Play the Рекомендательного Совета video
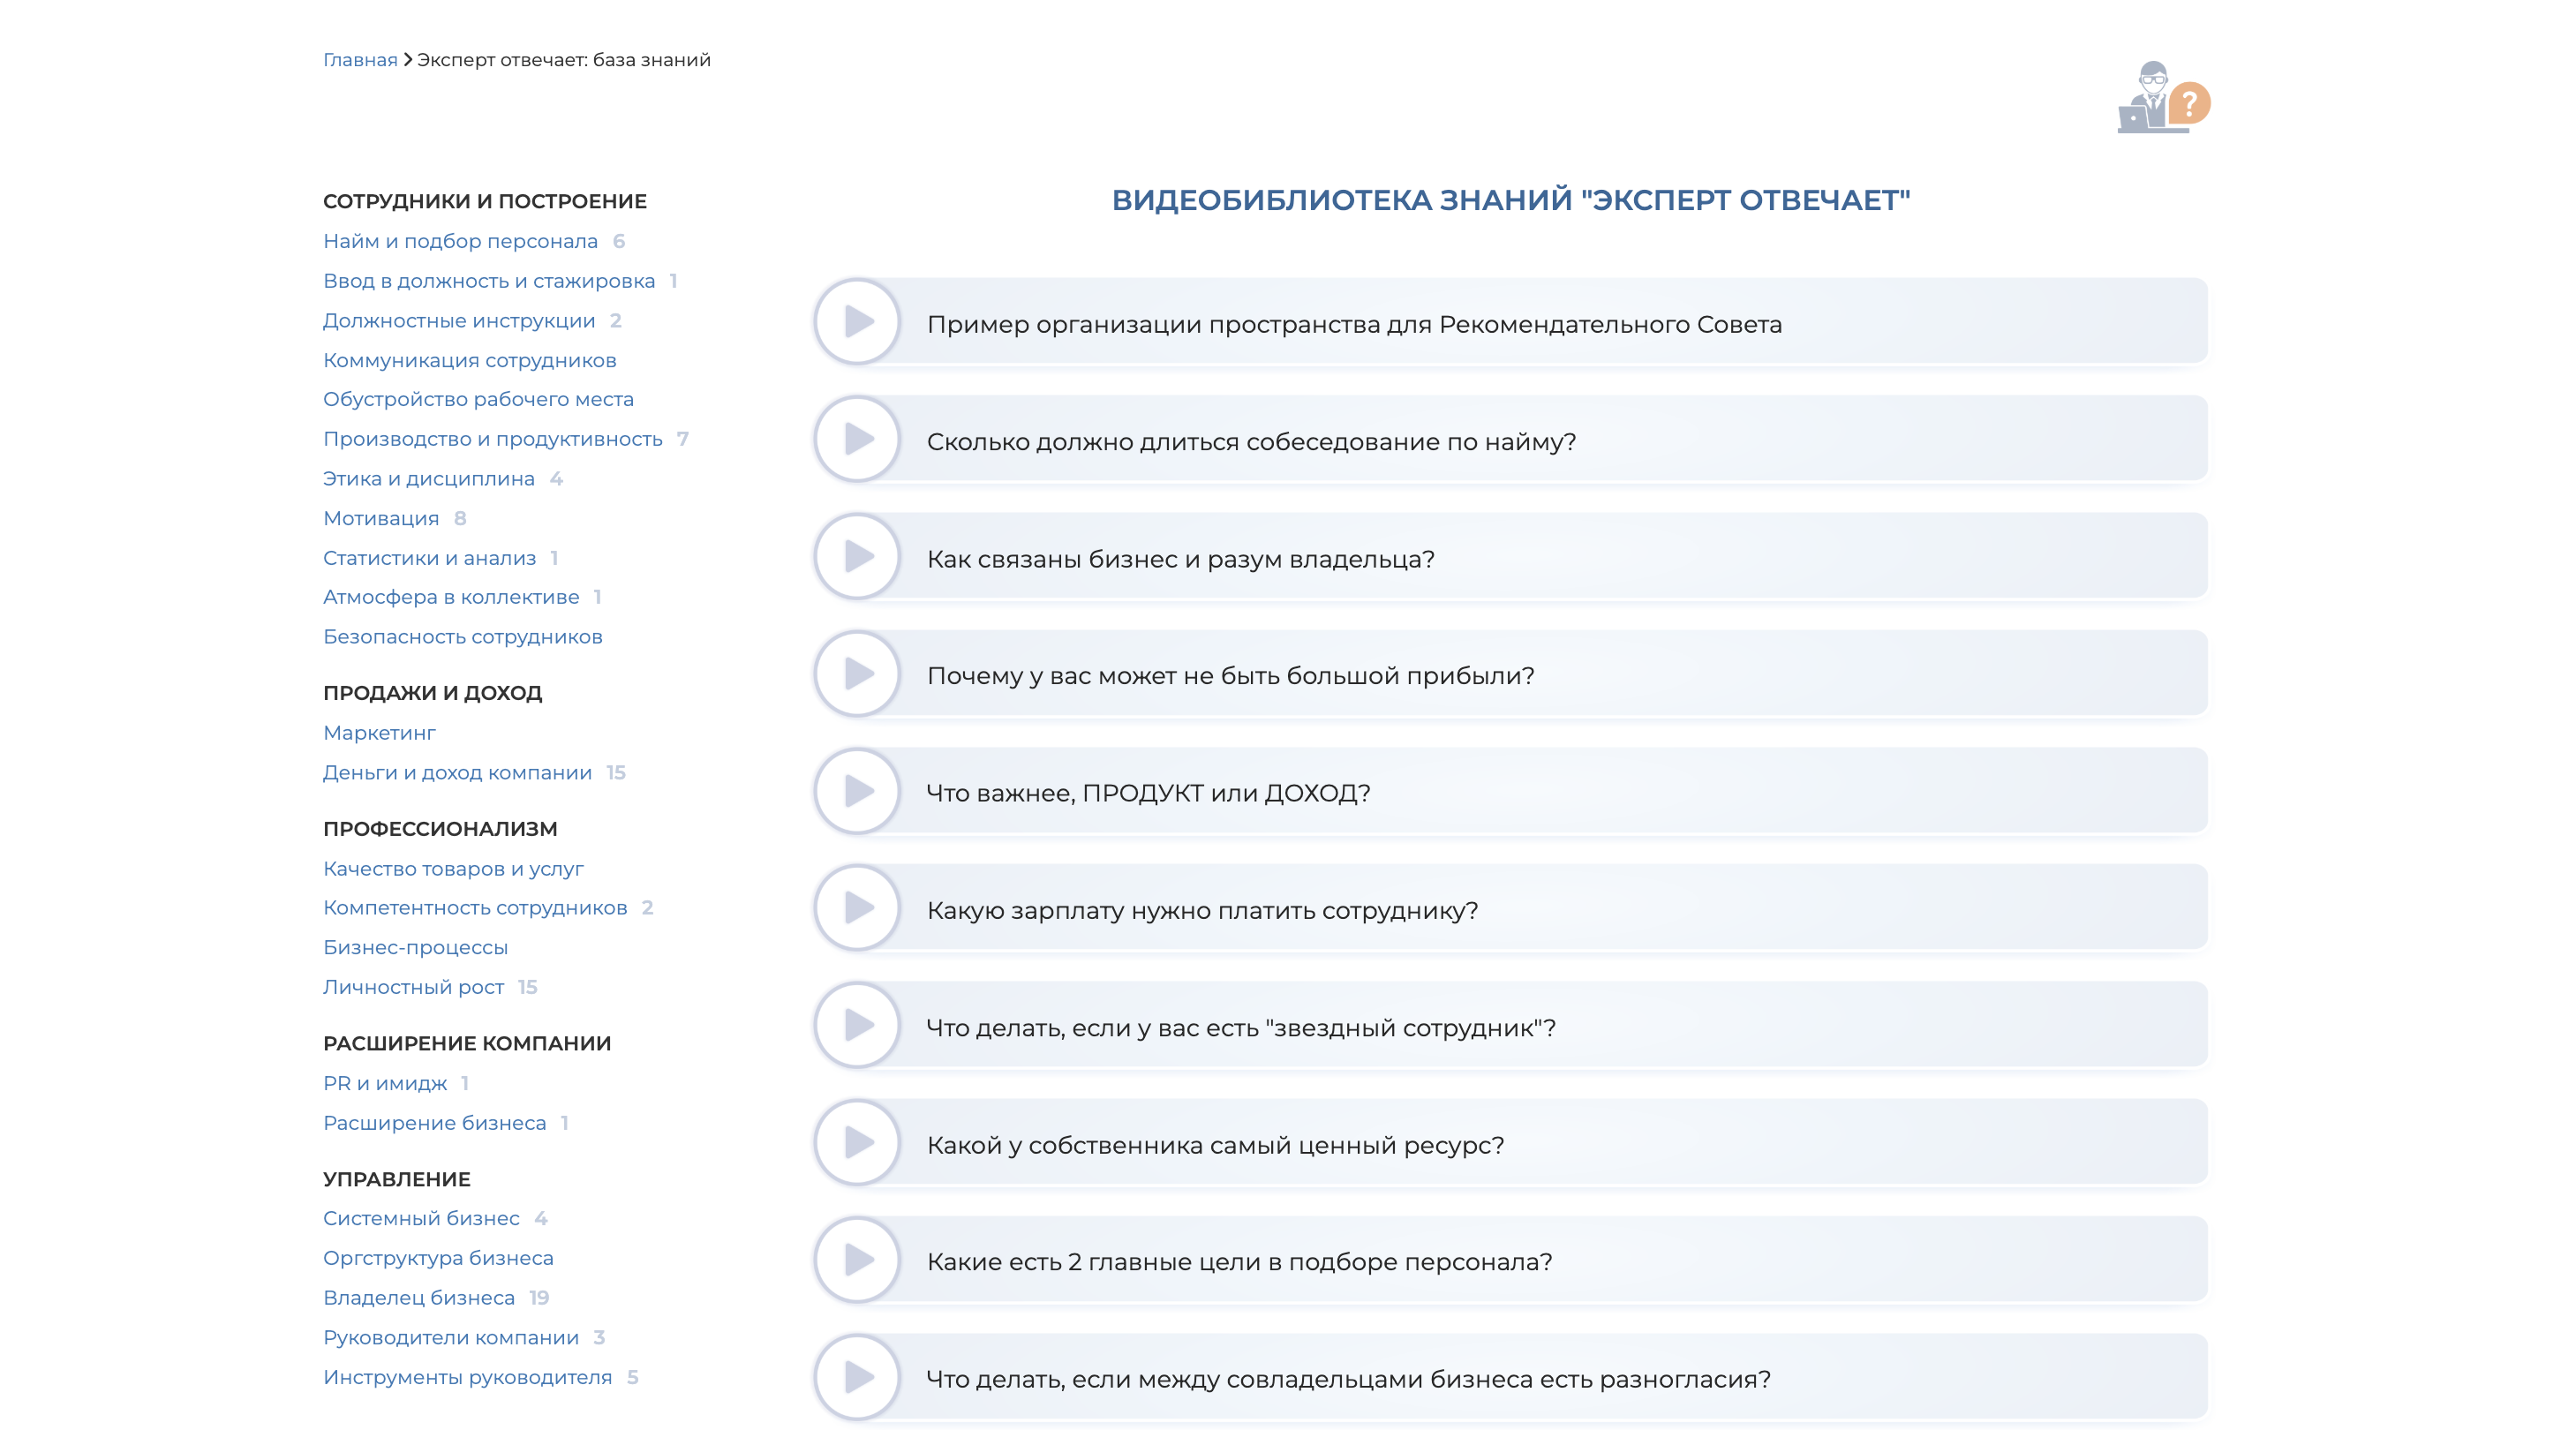This screenshot has height=1430, width=2576. [x=857, y=322]
